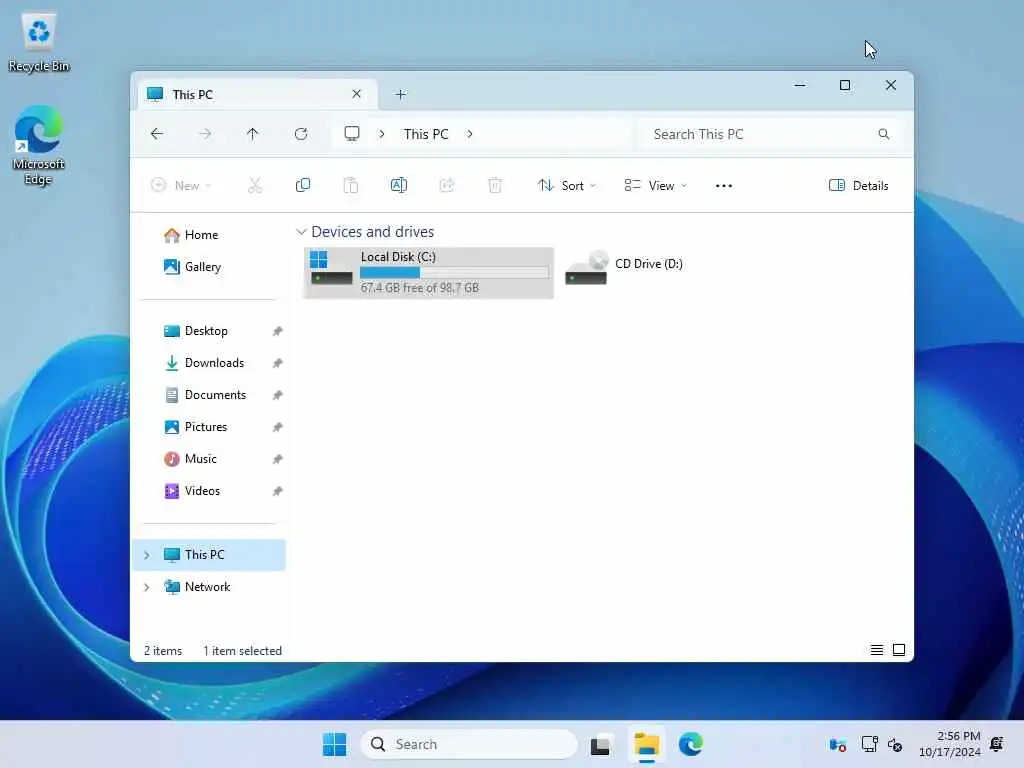Close the This PC tab

coord(357,94)
